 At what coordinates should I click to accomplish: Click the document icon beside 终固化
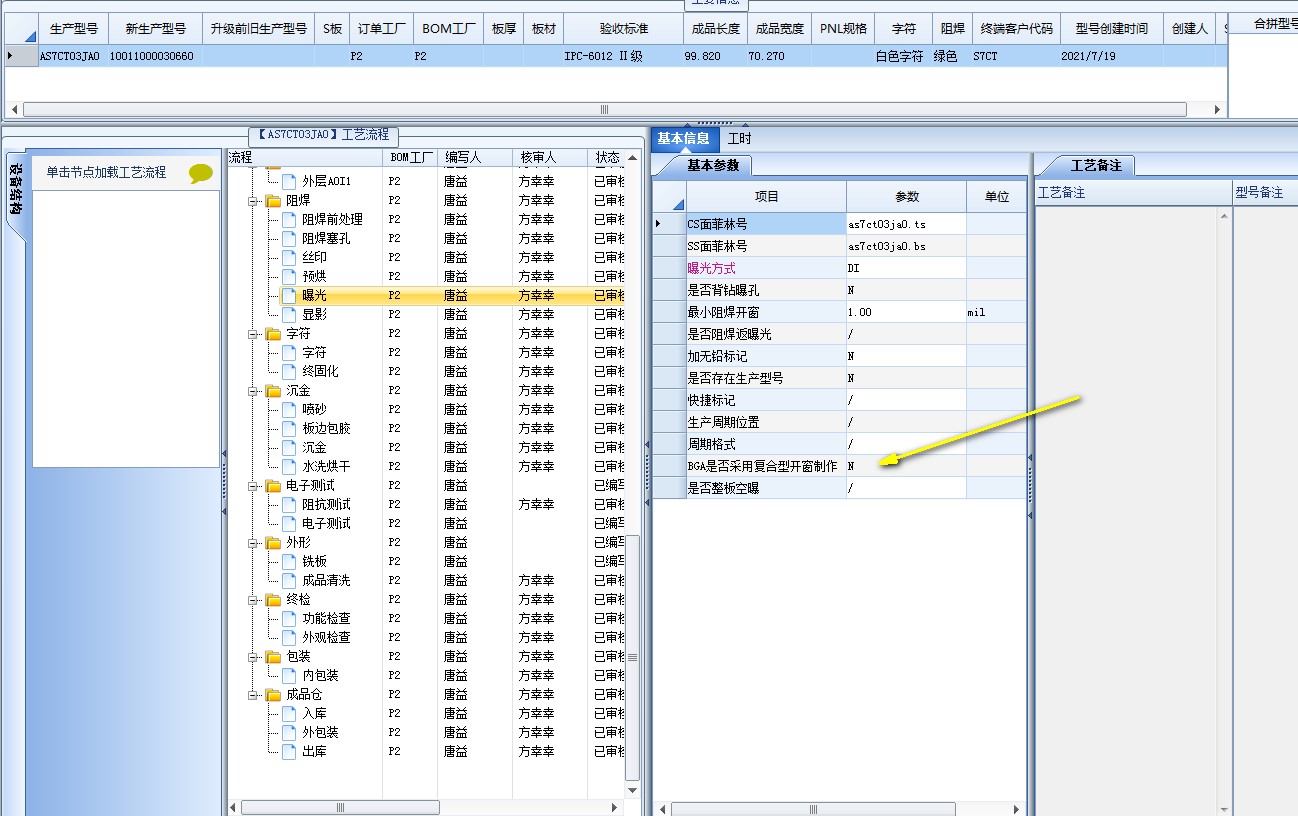[289, 372]
